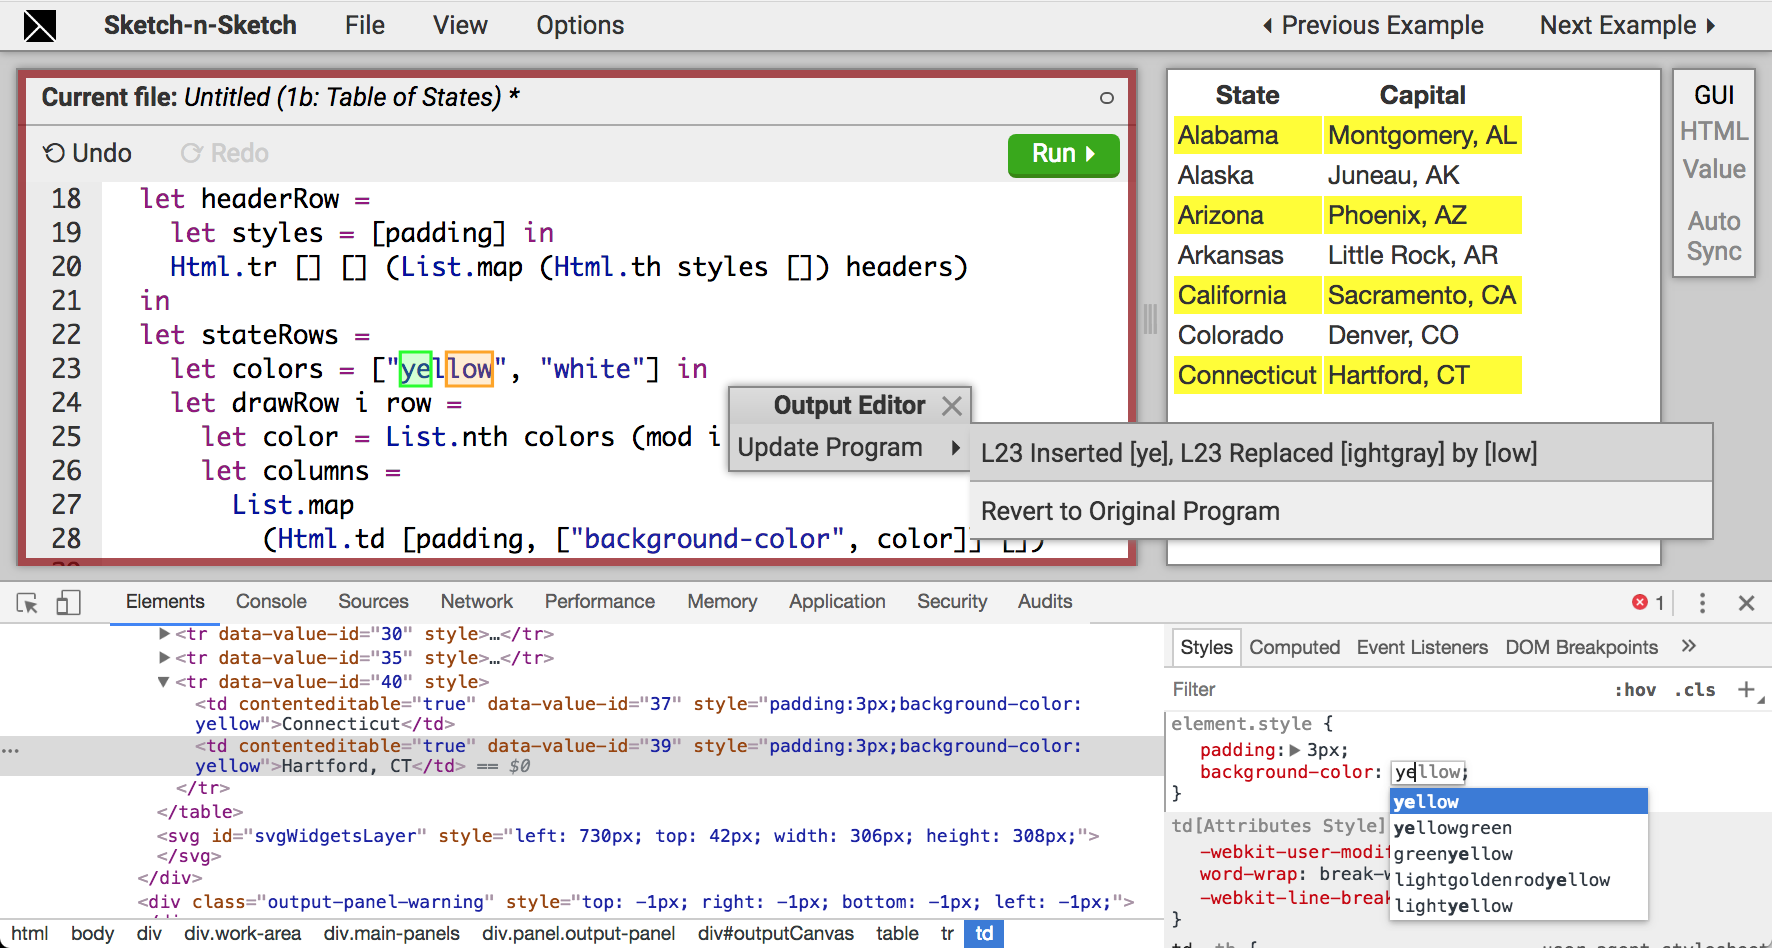Click the Capital column header
The width and height of the screenshot is (1772, 948).
[x=1422, y=95]
